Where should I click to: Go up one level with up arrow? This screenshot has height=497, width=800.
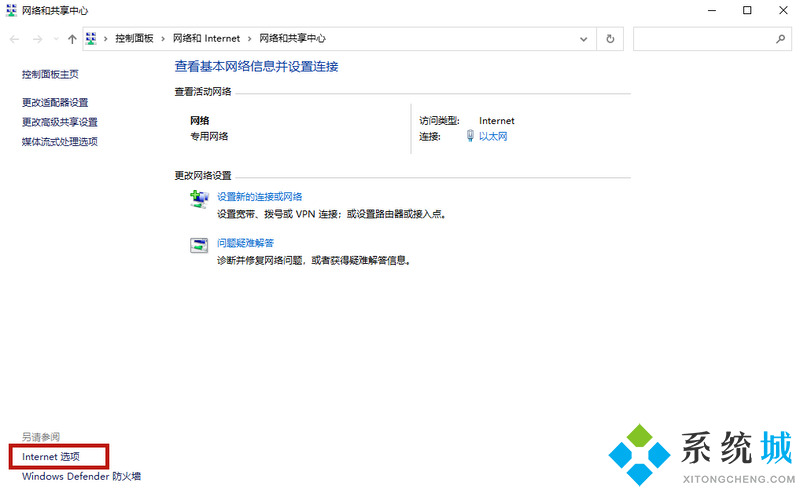[x=72, y=39]
